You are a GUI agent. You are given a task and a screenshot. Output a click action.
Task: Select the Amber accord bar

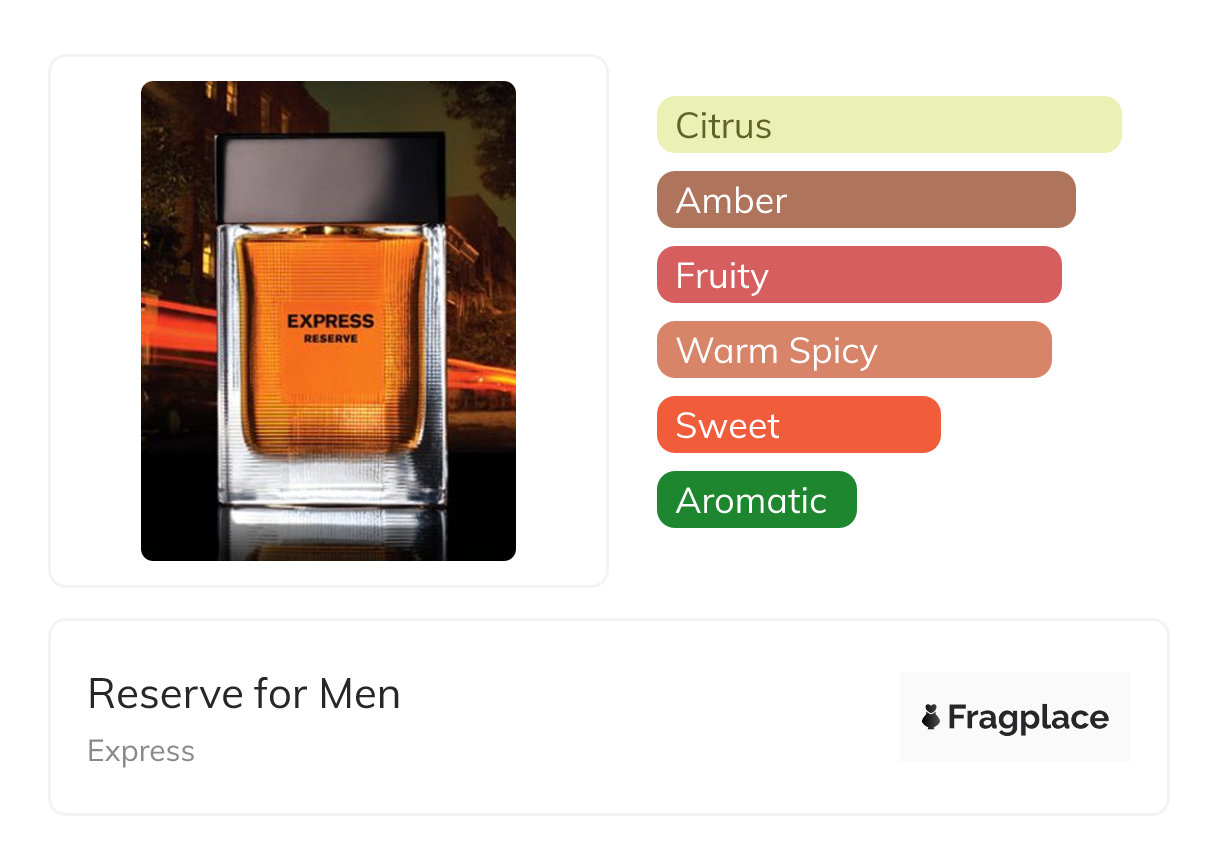pyautogui.click(x=866, y=200)
